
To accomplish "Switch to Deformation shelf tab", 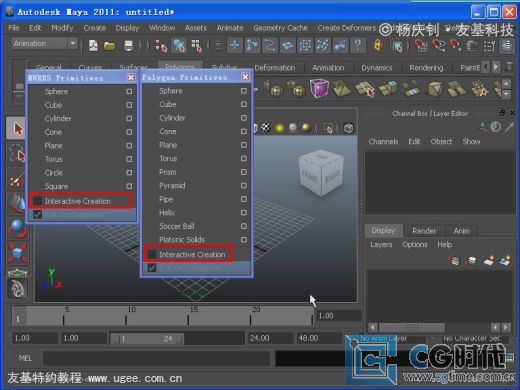I will tap(275, 68).
